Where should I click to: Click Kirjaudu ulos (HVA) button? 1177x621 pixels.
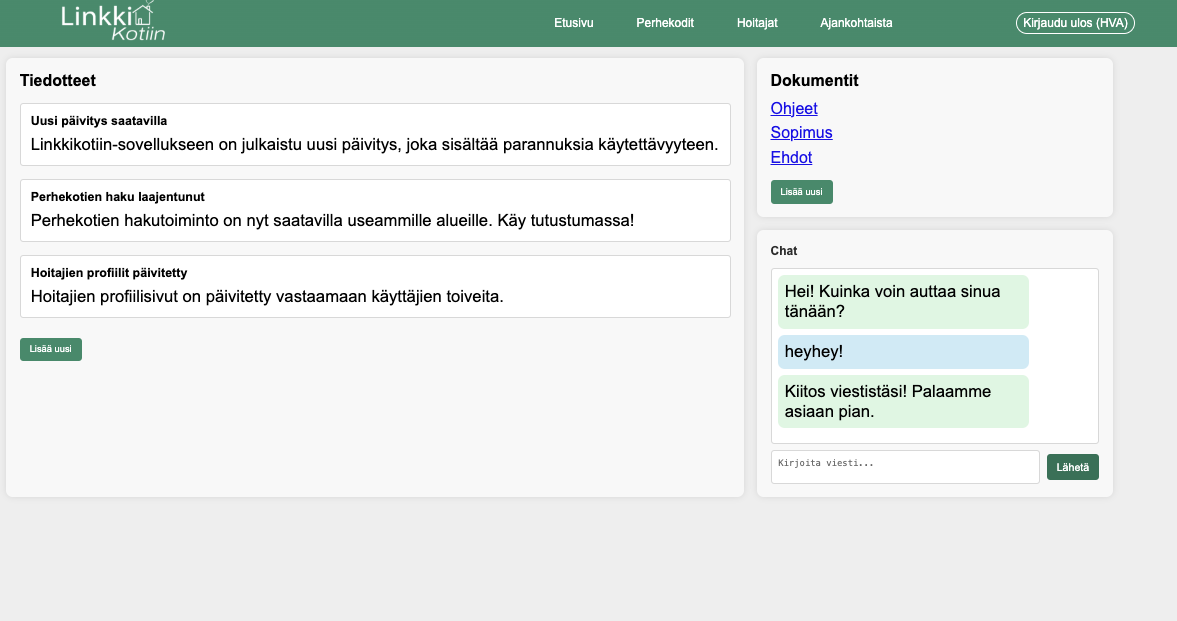[x=1075, y=23]
